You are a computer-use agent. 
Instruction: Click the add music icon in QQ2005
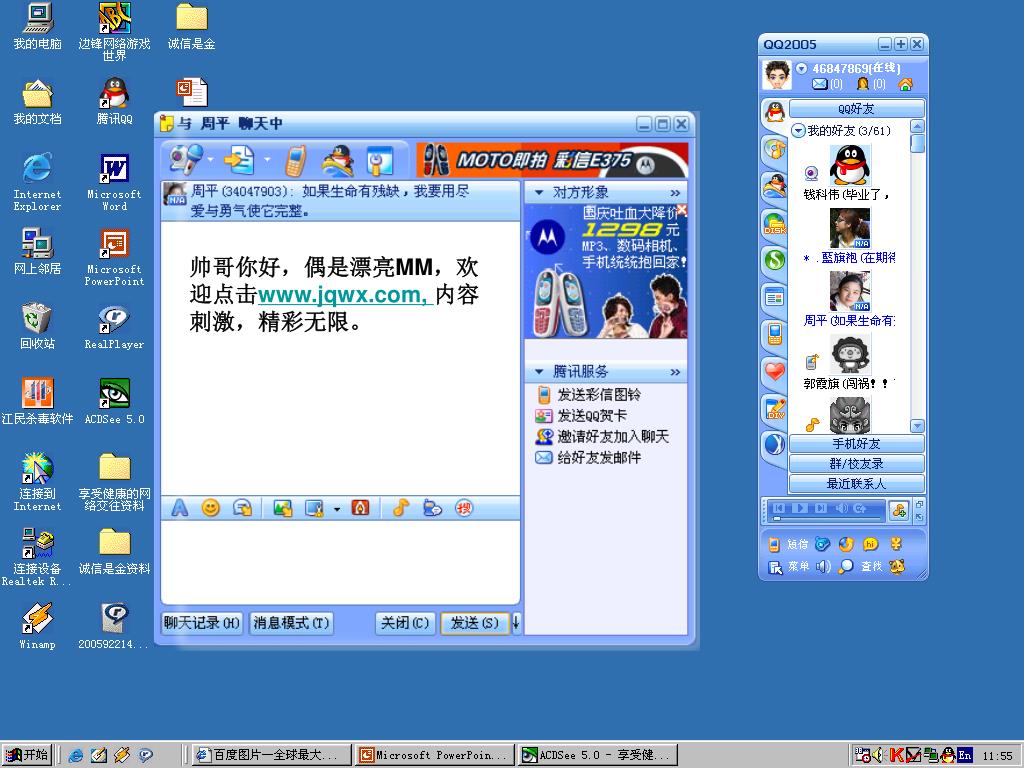click(x=899, y=511)
